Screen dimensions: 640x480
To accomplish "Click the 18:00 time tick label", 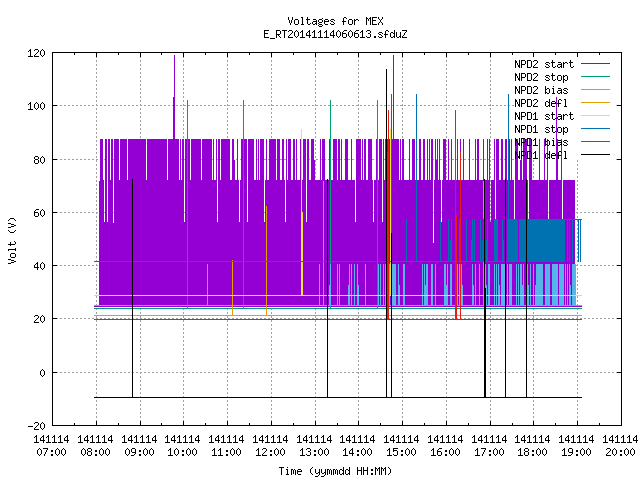I will pos(532,452).
